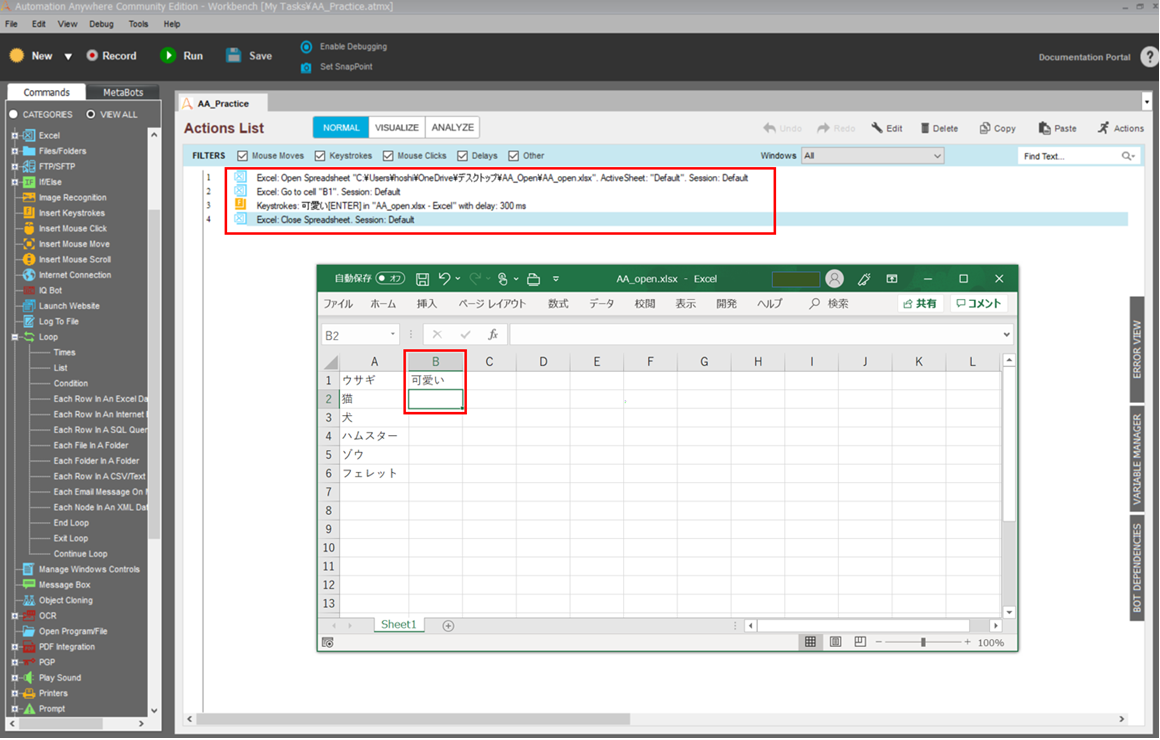Select the VIEW ALL radio button
Screen dimensions: 1160x740
coord(91,115)
